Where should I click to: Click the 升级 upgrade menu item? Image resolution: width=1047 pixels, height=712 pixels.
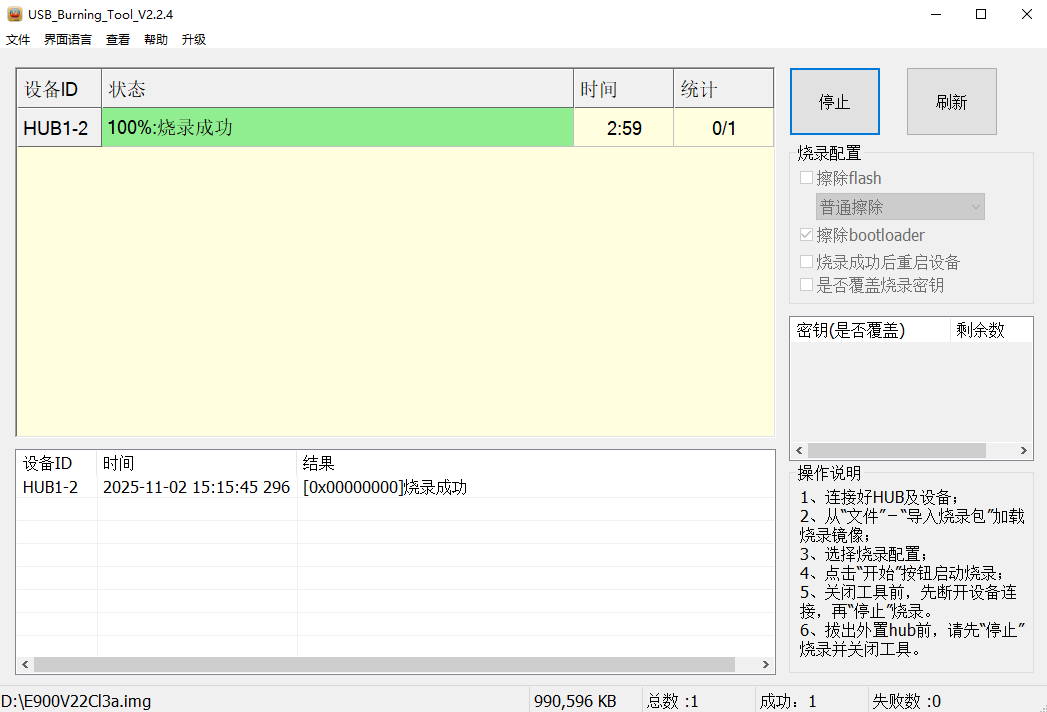[x=193, y=39]
